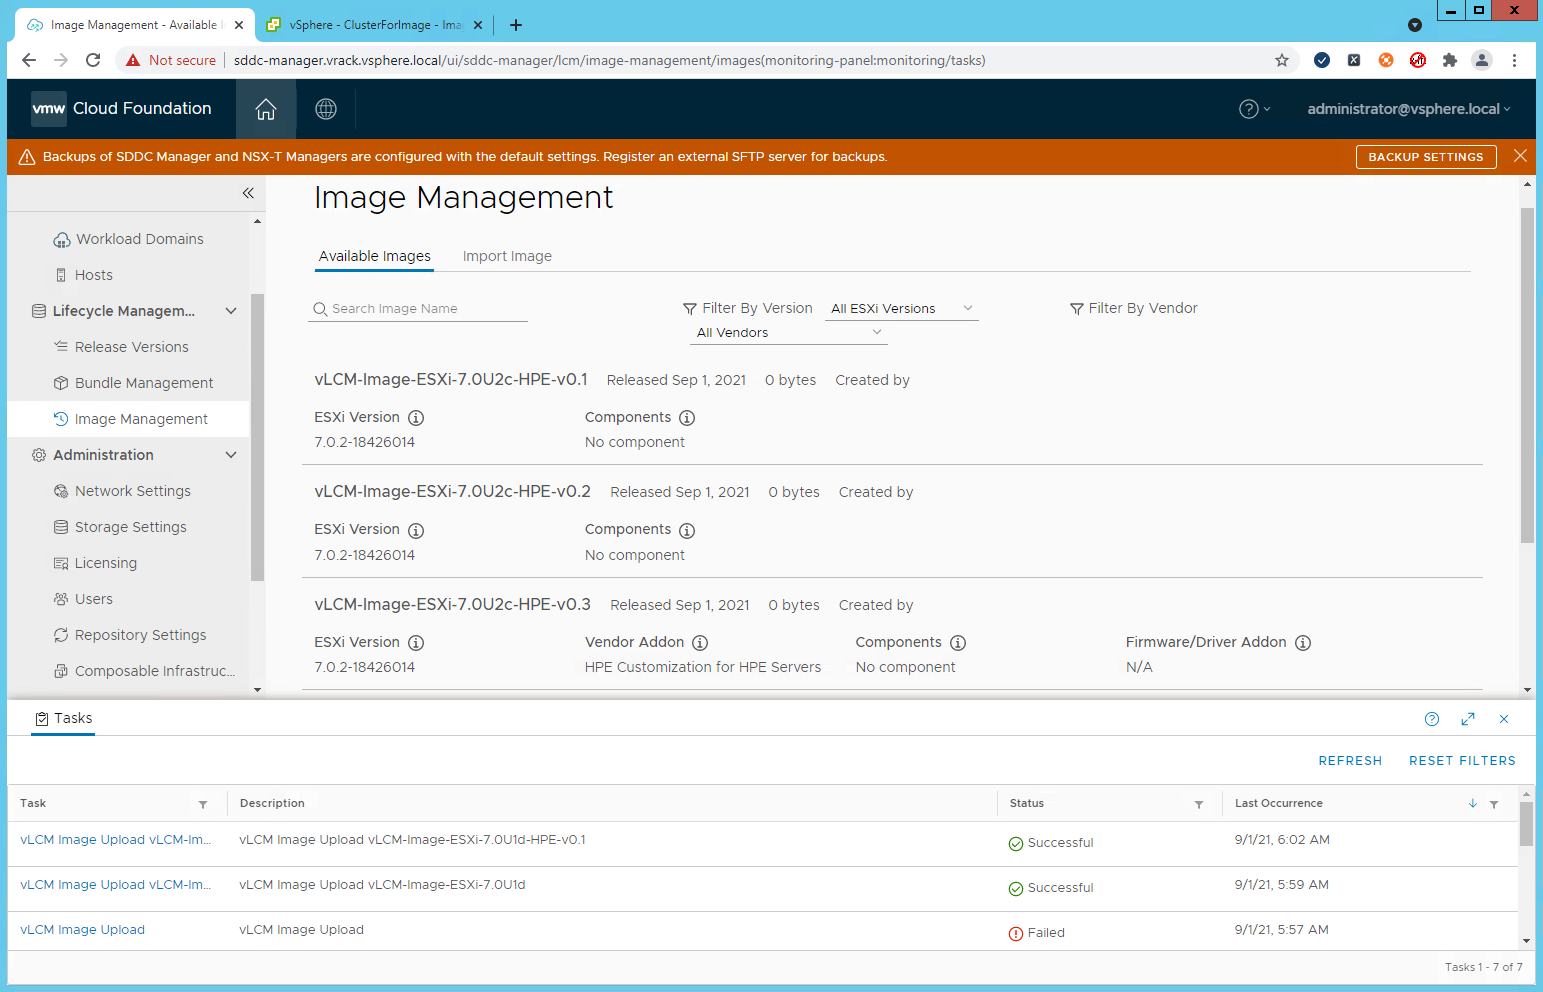Collapse the Lifecycle Management section
1543x992 pixels.
[x=231, y=311]
